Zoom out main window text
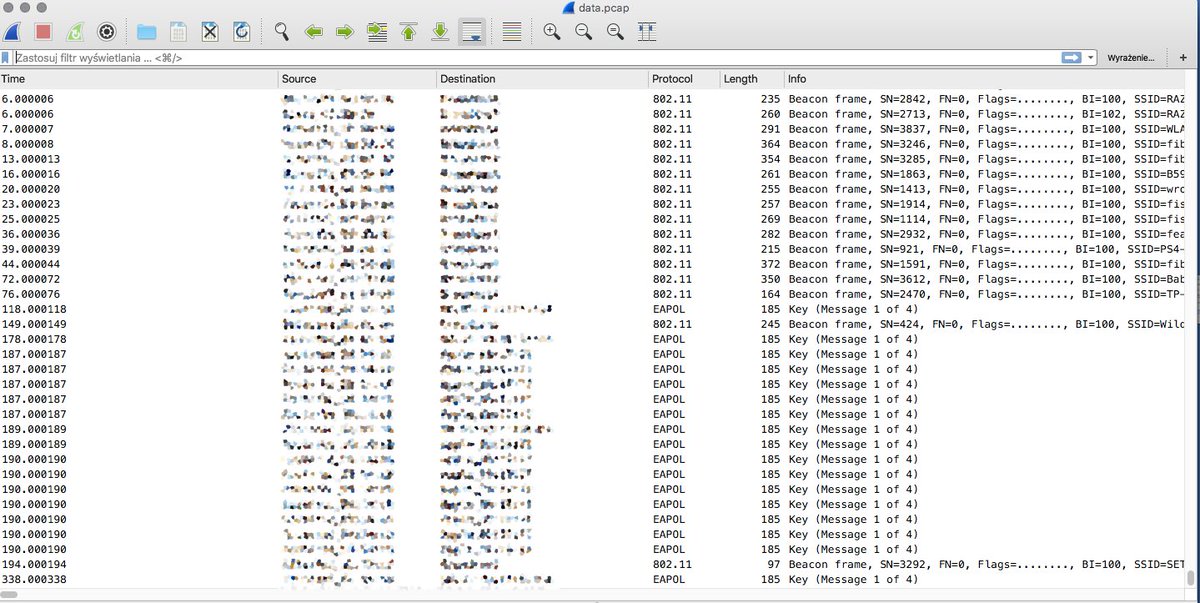This screenshot has width=1200, height=603. 584,32
